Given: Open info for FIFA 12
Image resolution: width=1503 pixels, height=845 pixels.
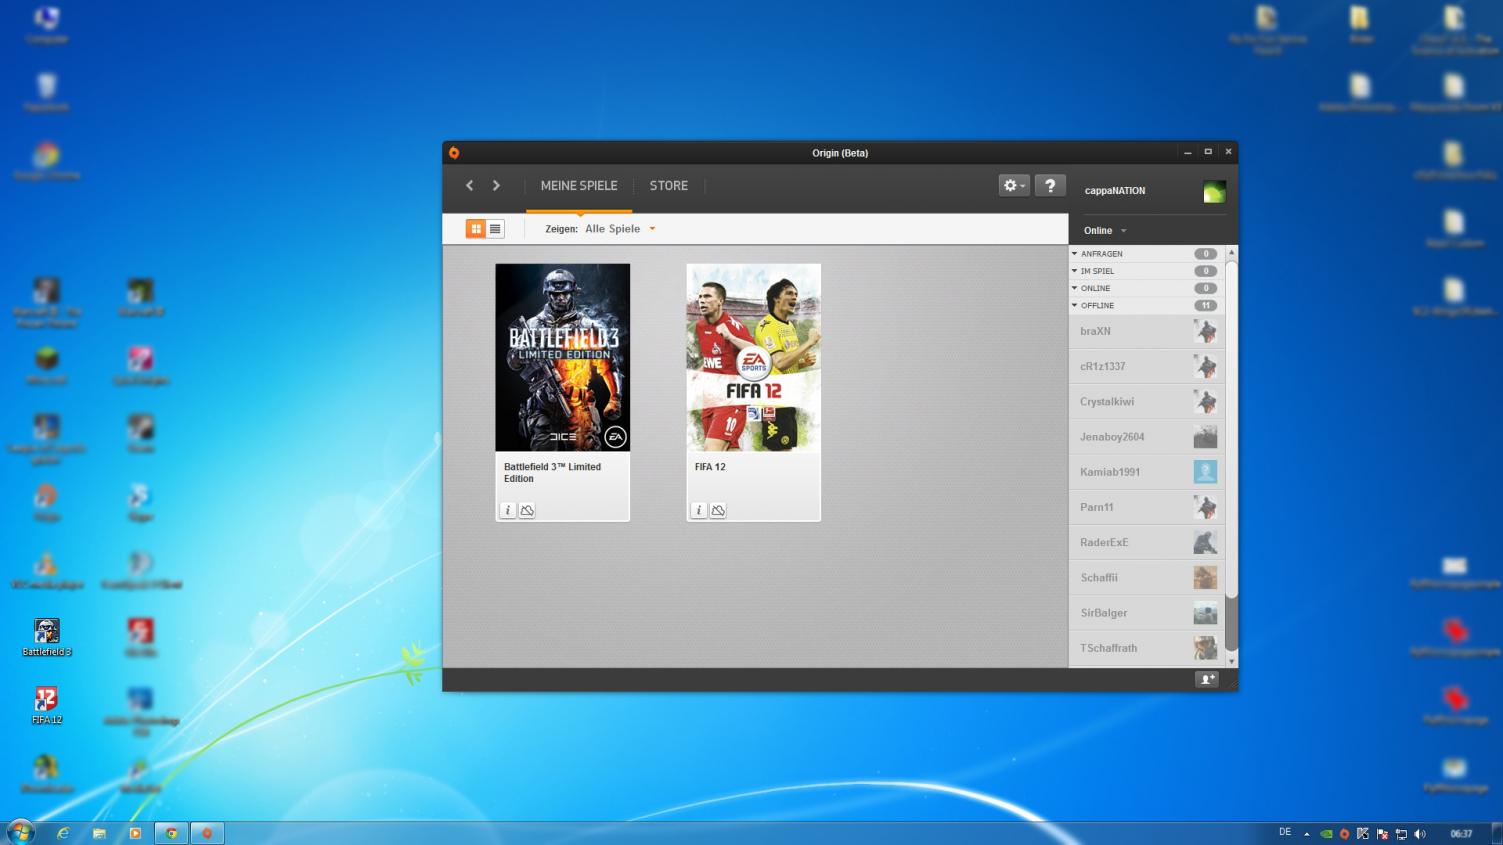Looking at the screenshot, I should pyautogui.click(x=698, y=510).
